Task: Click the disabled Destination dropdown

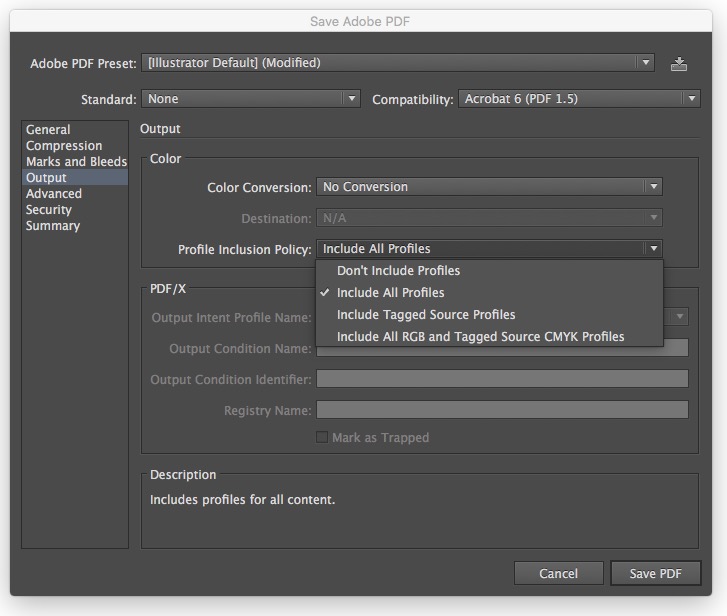Action: click(x=489, y=218)
